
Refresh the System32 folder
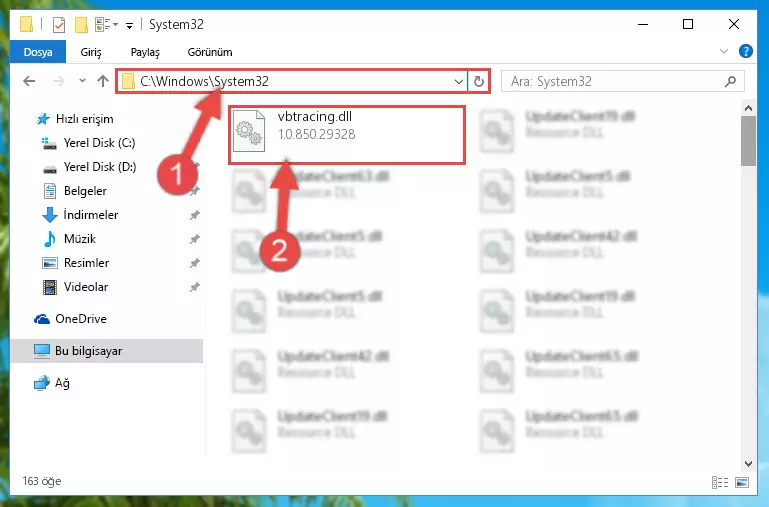pyautogui.click(x=479, y=81)
